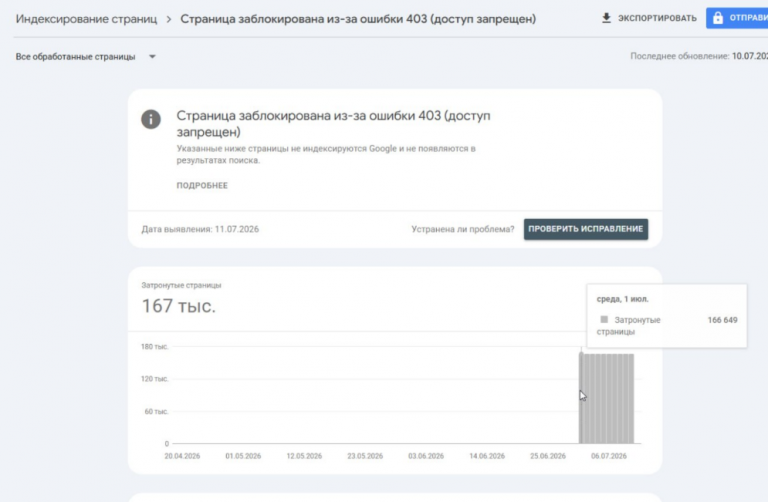Viewport: 768px width, 502px height.
Task: Click ЭКСПОРТИРОВАТЬ button text
Action: pos(657,18)
